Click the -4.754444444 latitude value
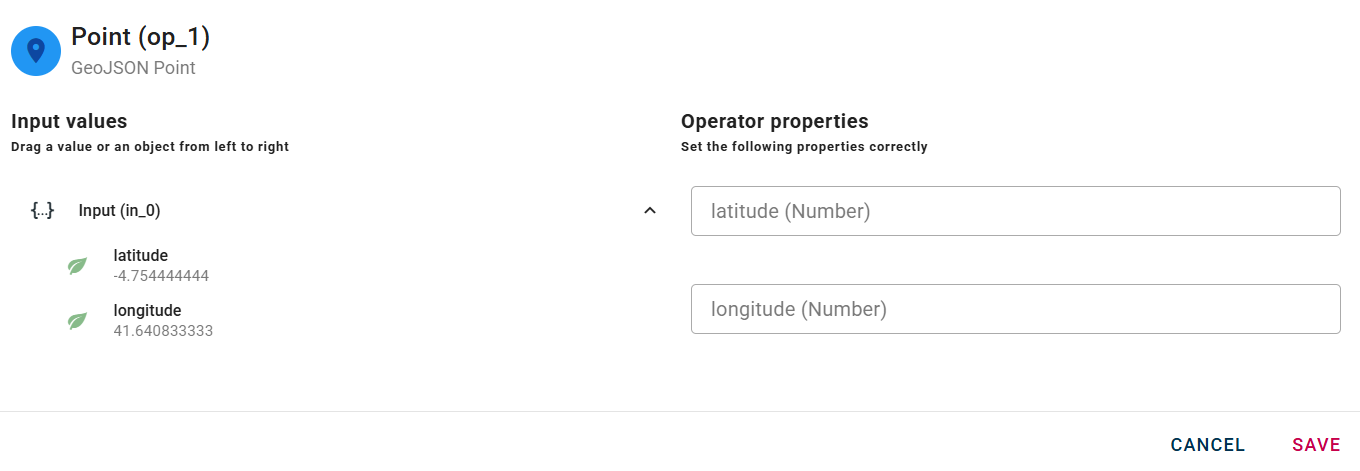This screenshot has height=471, width=1360. pos(161,276)
